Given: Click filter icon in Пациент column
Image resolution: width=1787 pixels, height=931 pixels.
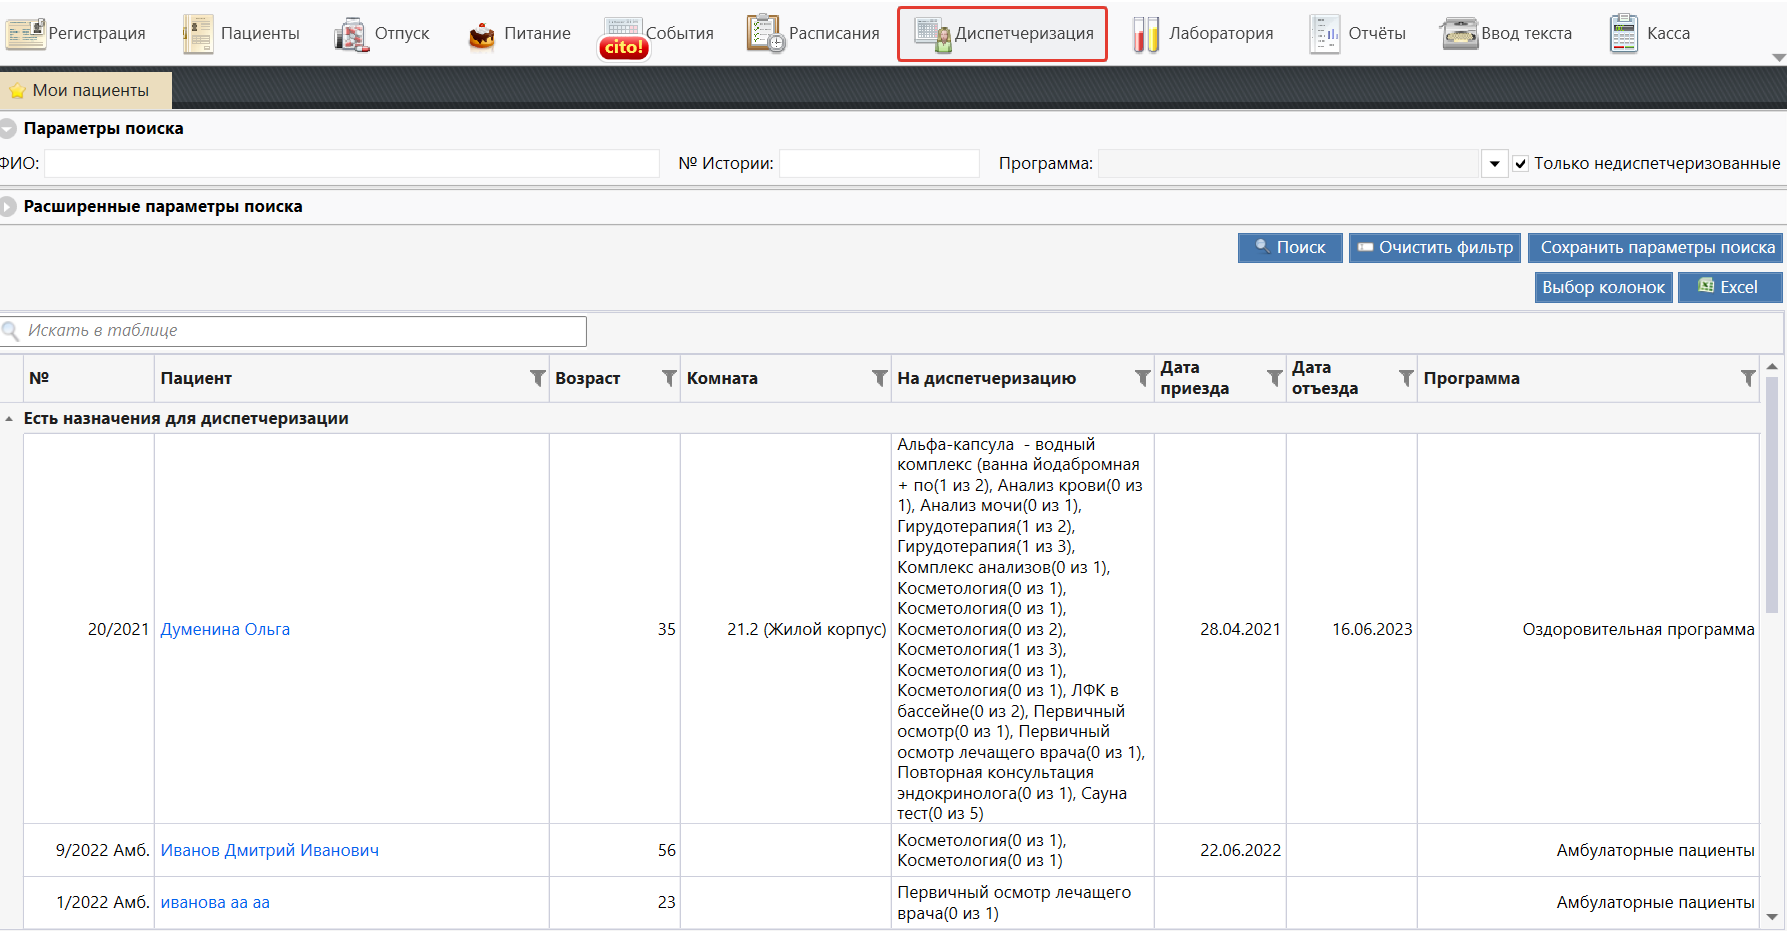Looking at the screenshot, I should (537, 378).
